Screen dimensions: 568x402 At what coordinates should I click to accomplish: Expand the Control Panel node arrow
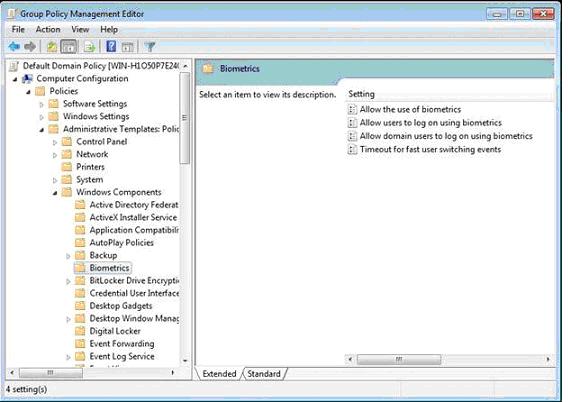(55, 143)
